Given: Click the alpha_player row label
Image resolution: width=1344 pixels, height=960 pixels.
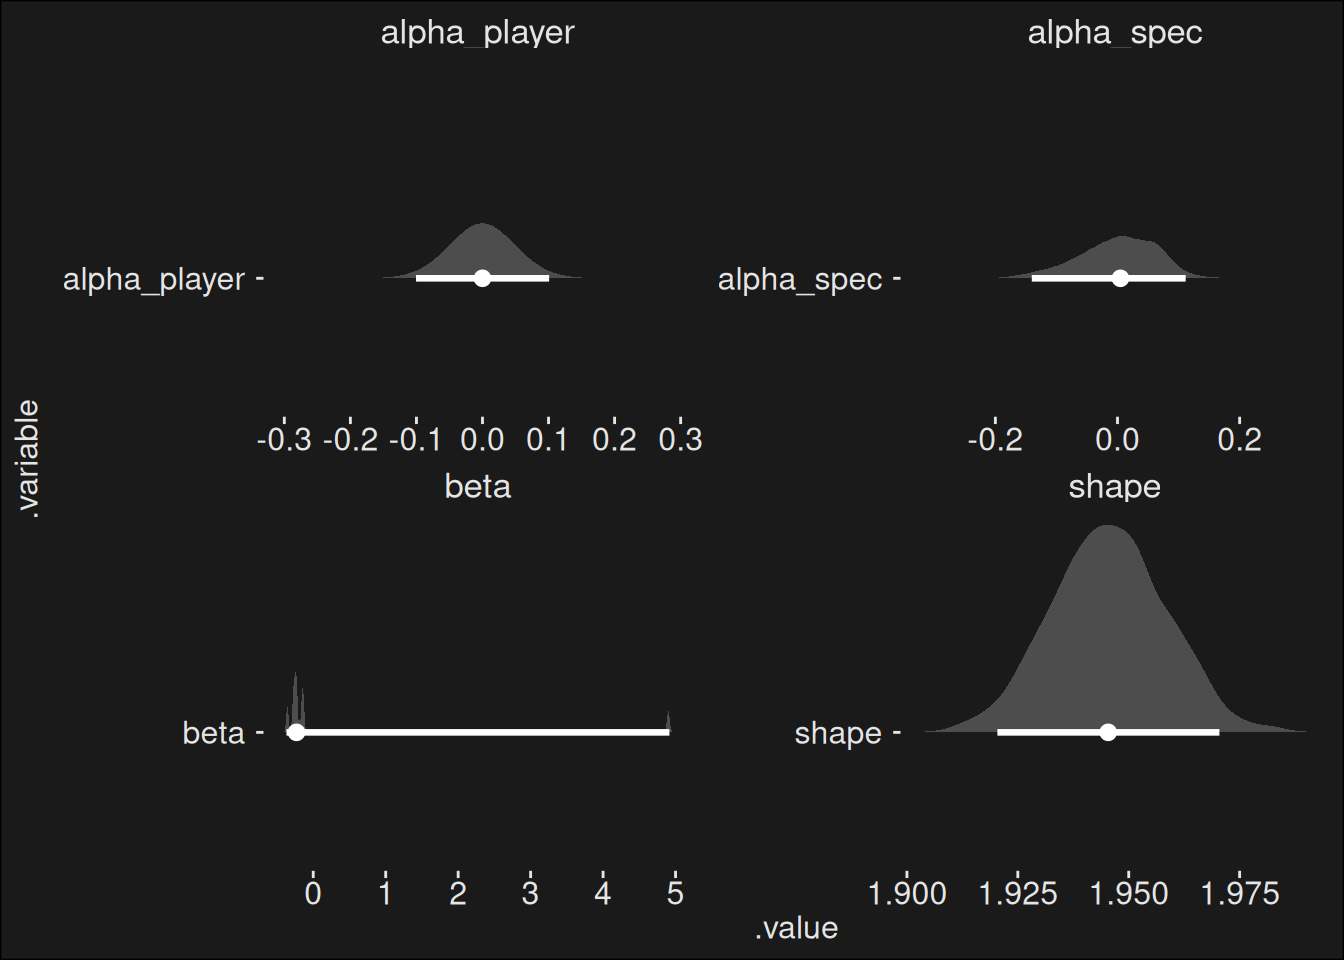Looking at the screenshot, I should click(x=154, y=279).
